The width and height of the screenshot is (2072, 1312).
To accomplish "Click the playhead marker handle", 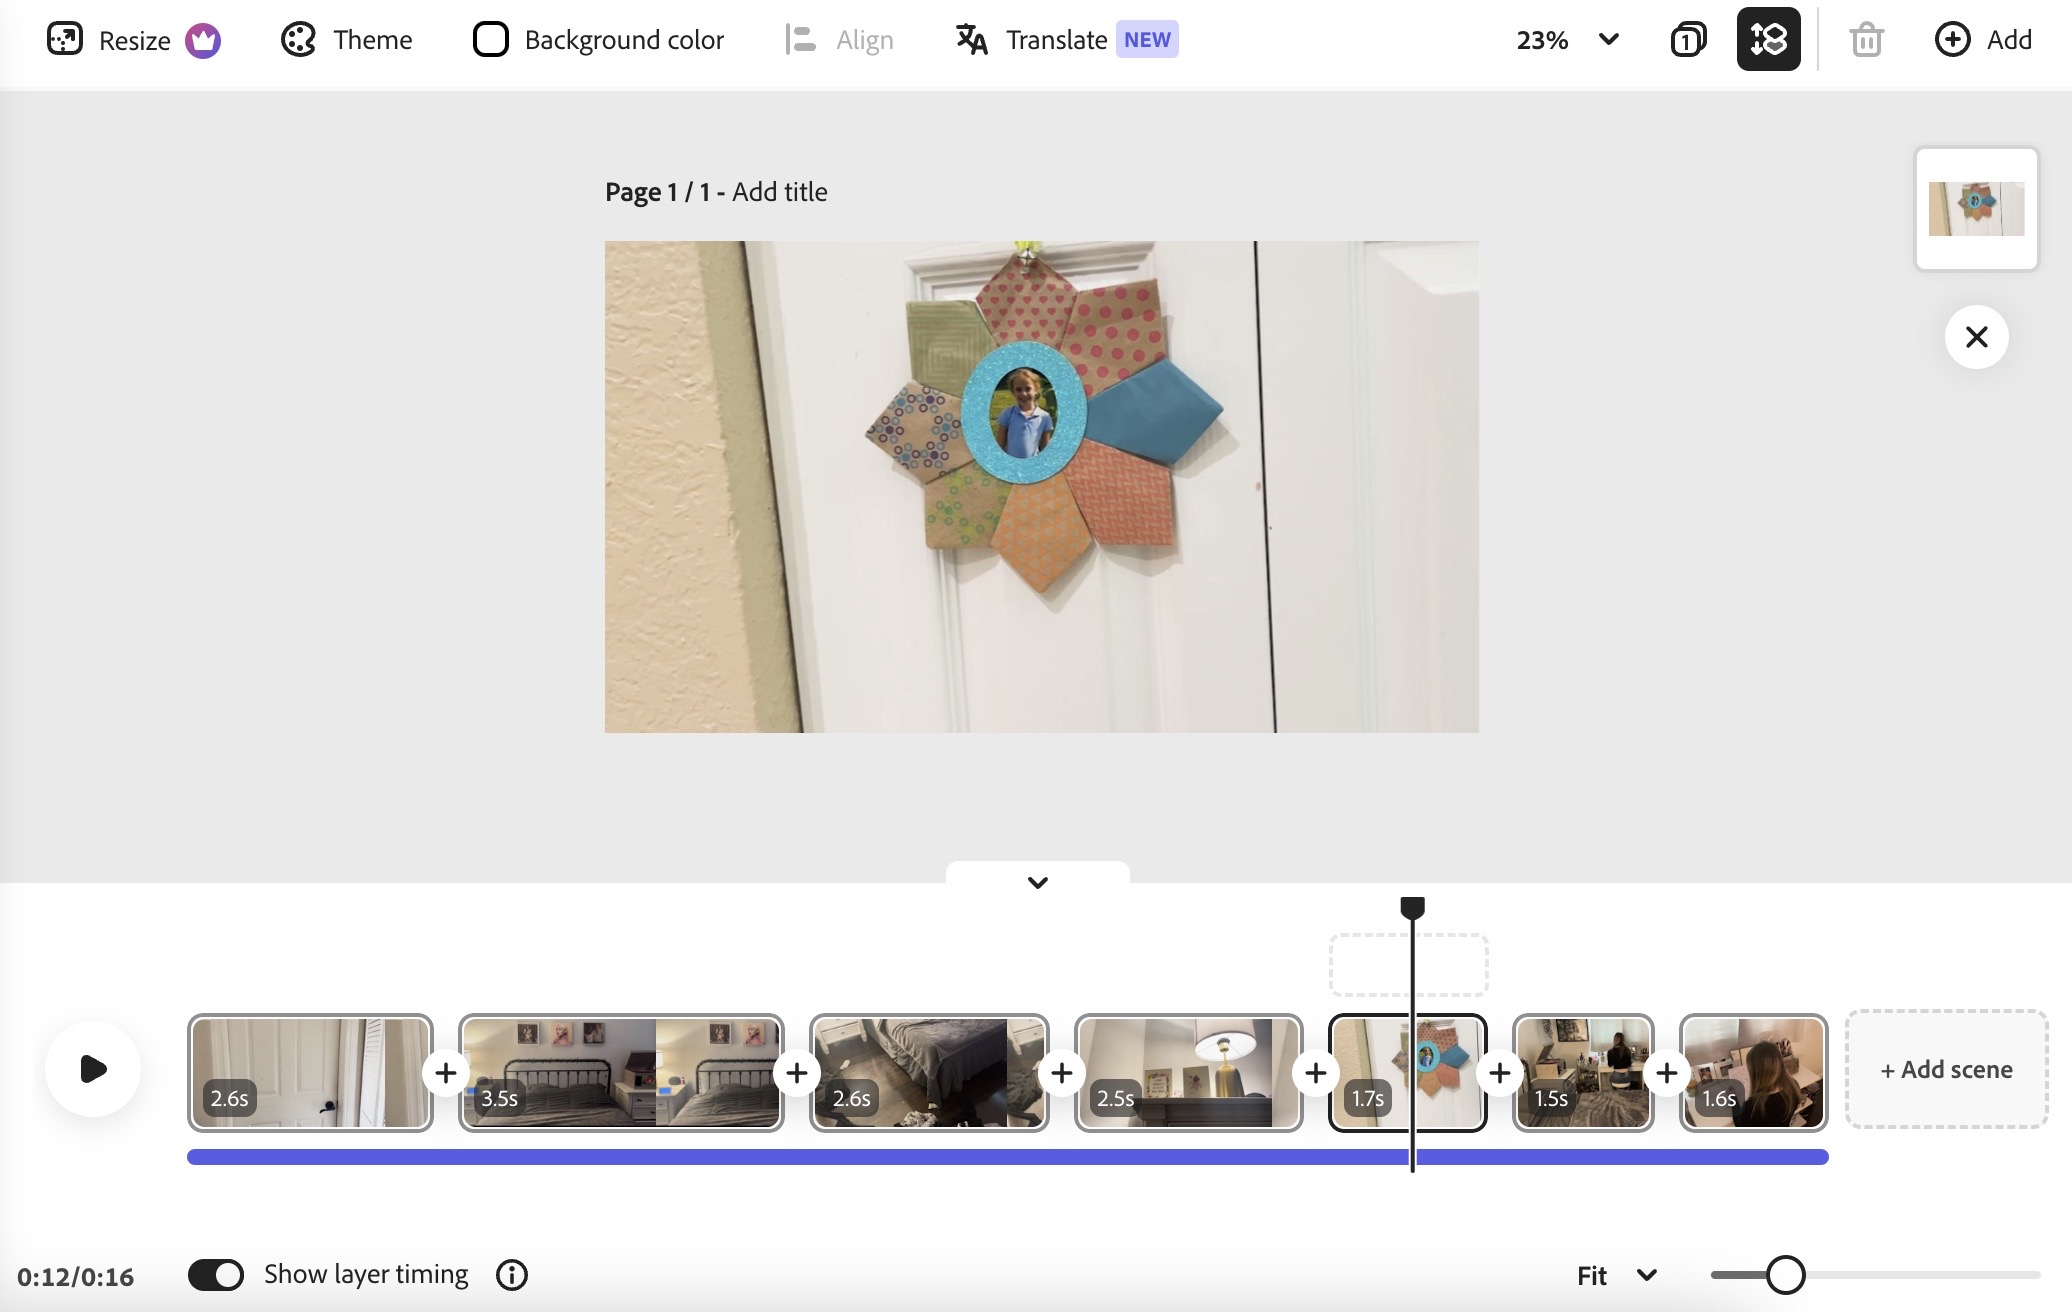I will click(1412, 907).
